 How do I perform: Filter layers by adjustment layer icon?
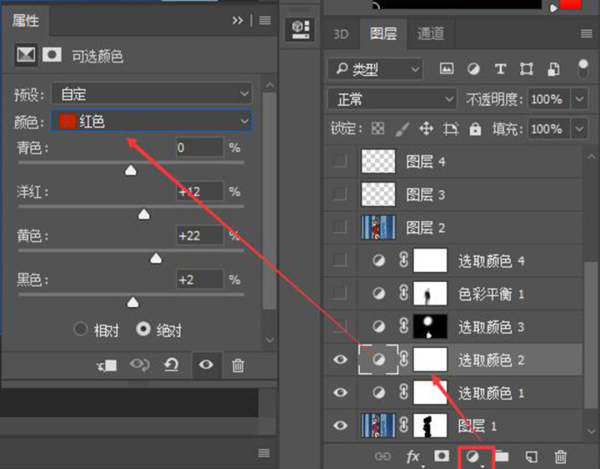[x=473, y=69]
